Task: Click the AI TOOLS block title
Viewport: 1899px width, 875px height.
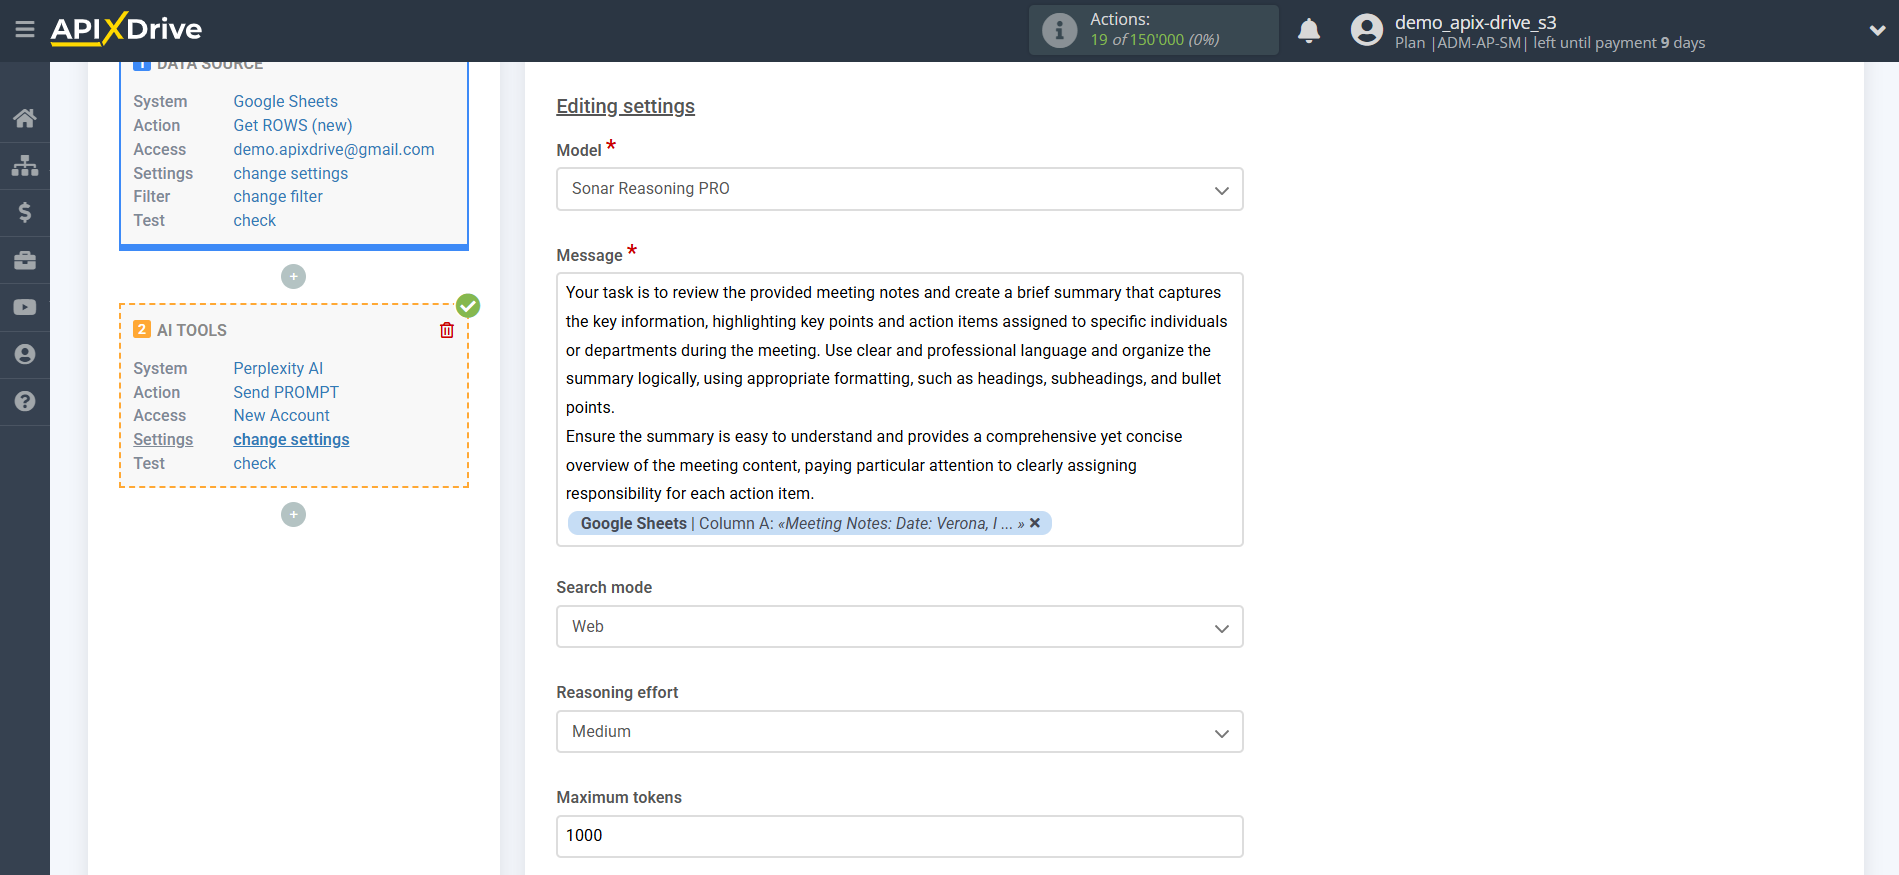Action: tap(192, 330)
